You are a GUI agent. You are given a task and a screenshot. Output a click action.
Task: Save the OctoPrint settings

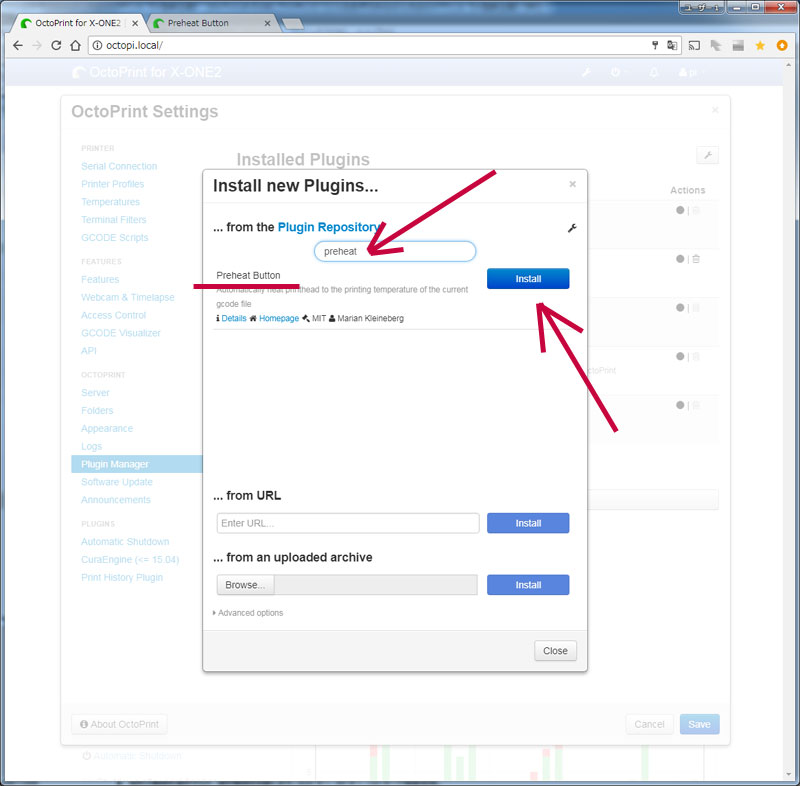click(x=699, y=724)
